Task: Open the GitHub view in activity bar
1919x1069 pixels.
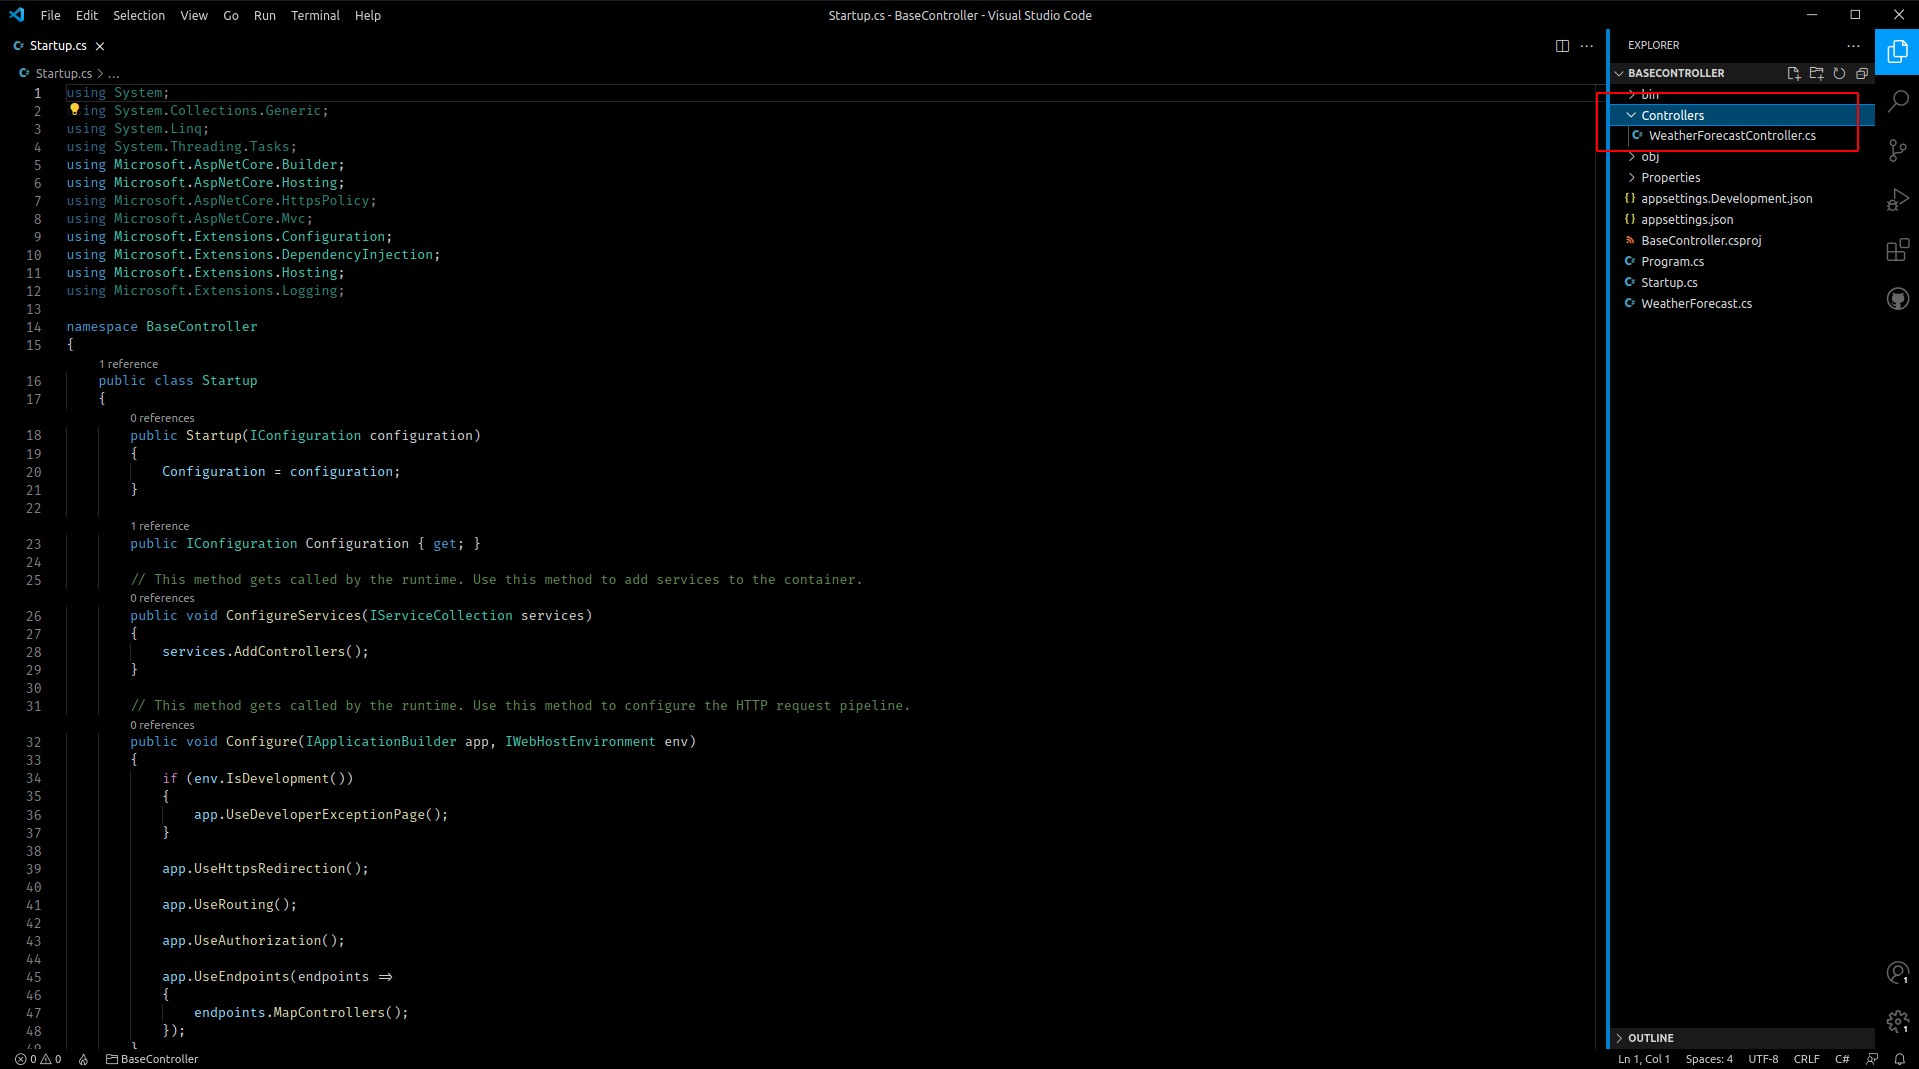Action: click(x=1897, y=299)
